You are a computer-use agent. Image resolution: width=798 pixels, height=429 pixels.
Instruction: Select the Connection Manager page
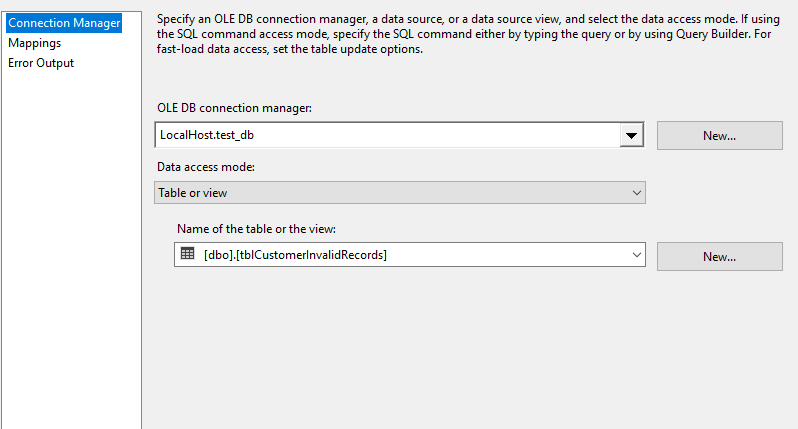pyautogui.click(x=64, y=23)
